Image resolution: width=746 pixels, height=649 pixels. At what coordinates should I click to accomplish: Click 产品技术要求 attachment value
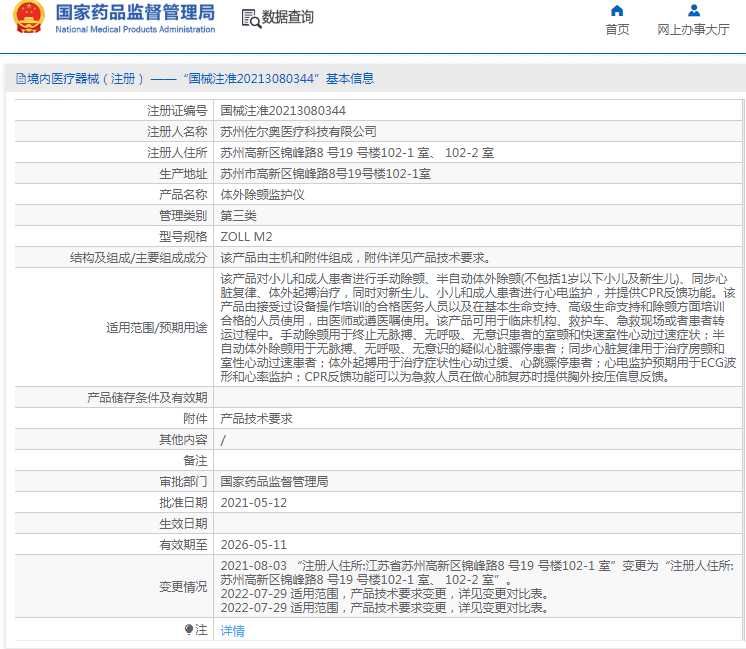click(x=256, y=419)
